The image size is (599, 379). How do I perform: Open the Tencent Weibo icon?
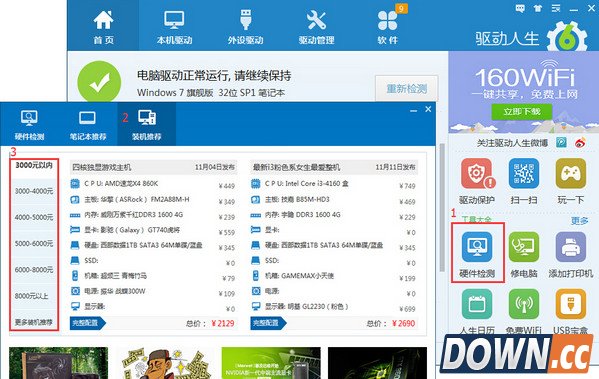[561, 143]
